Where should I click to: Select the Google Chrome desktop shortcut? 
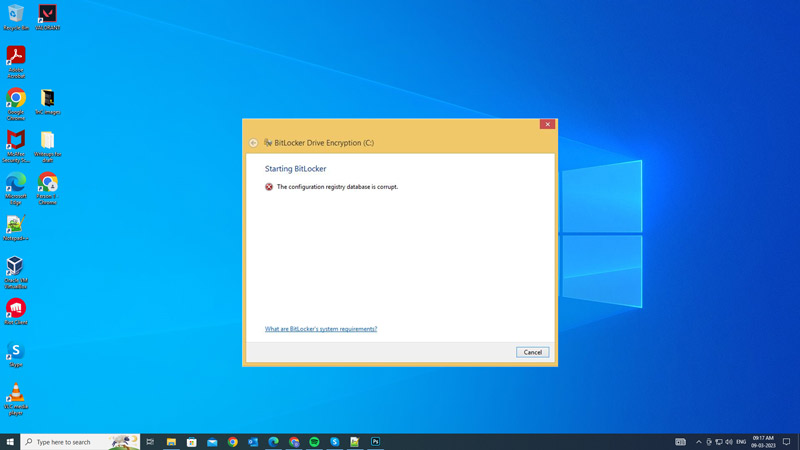[x=16, y=104]
